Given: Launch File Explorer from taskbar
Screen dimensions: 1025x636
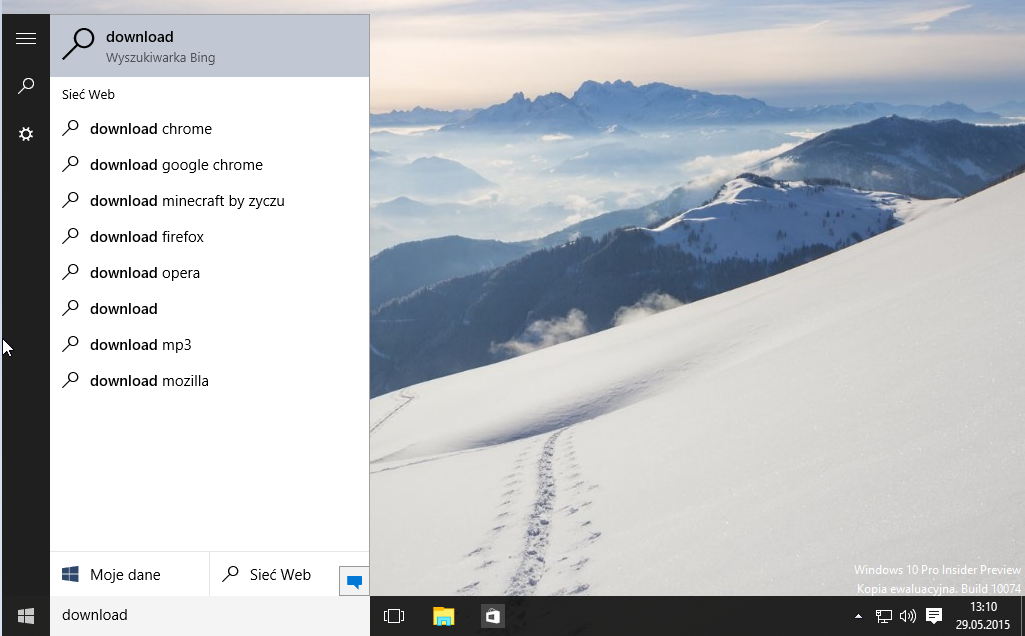Looking at the screenshot, I should (x=443, y=616).
